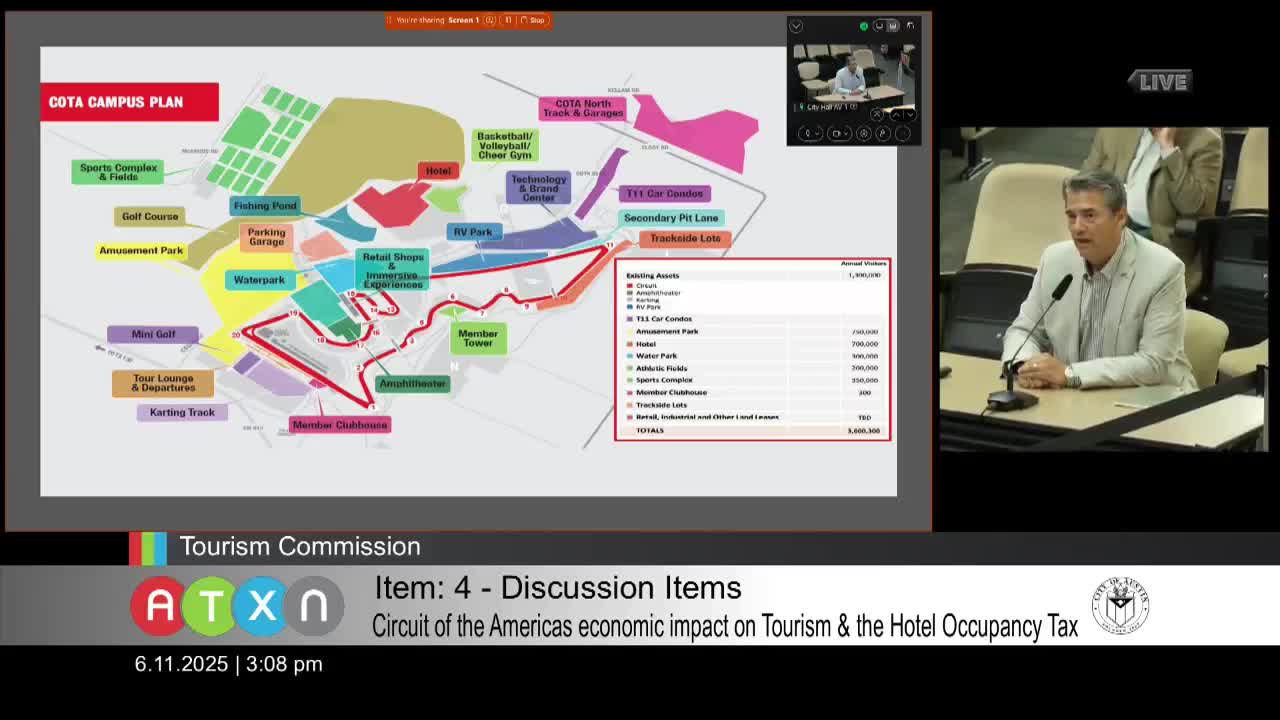Image resolution: width=1280 pixels, height=720 pixels.
Task: Switch video panel to the second view layout
Action: (x=893, y=26)
